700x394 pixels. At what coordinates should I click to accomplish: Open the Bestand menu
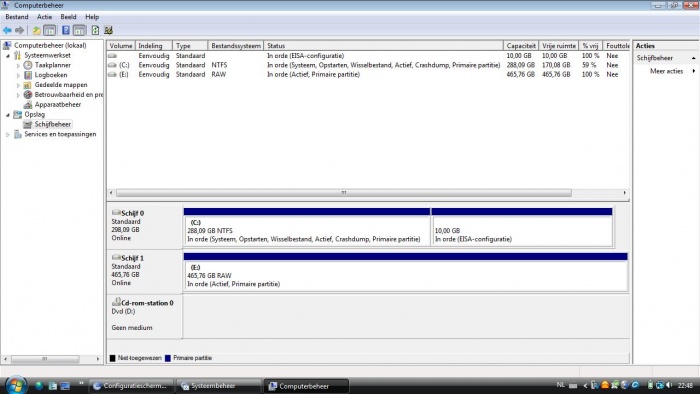click(x=17, y=17)
